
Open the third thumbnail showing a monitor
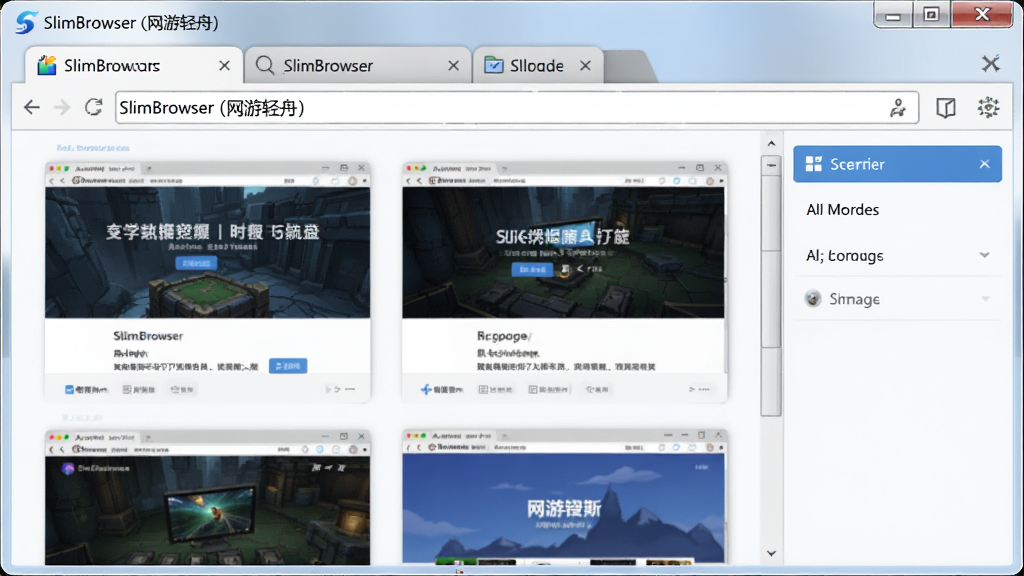pyautogui.click(x=208, y=510)
